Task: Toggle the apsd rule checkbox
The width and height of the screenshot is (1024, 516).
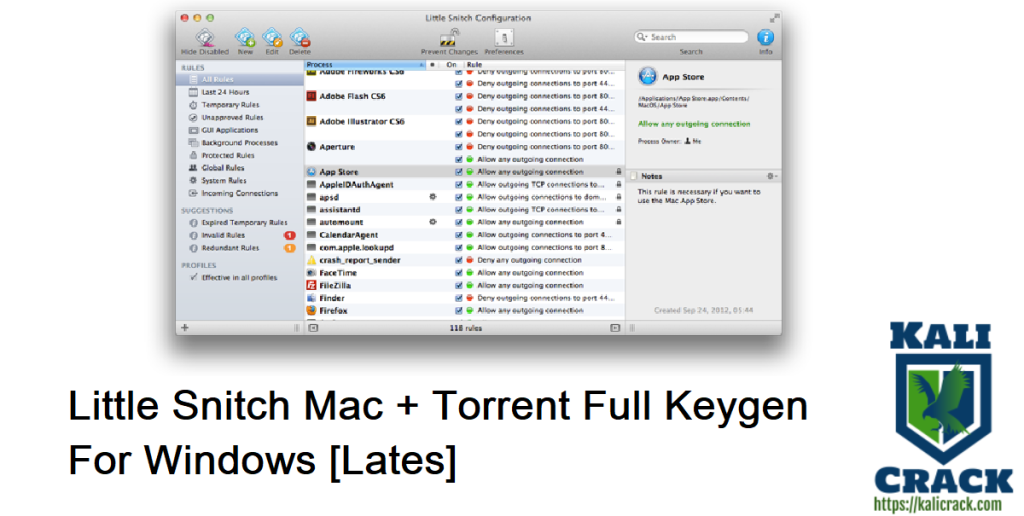Action: point(458,197)
